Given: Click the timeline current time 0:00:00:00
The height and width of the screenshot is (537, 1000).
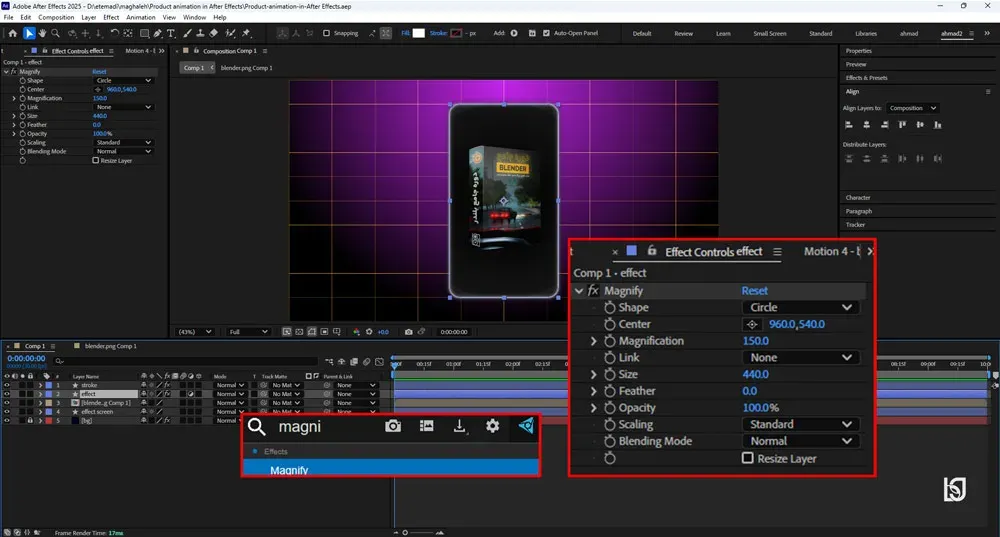Looking at the screenshot, I should (x=26, y=358).
